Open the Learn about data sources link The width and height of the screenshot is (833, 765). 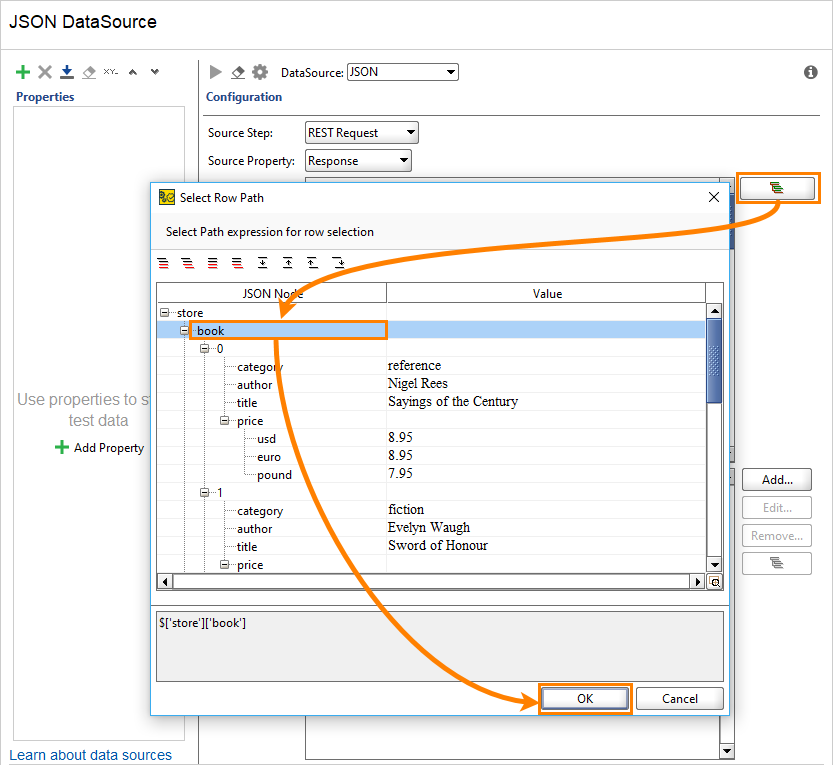pos(90,755)
